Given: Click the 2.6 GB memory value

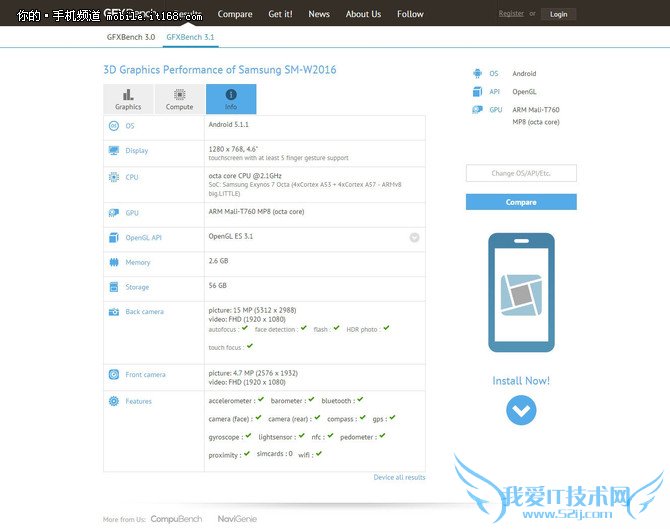Looking at the screenshot, I should (x=218, y=261).
